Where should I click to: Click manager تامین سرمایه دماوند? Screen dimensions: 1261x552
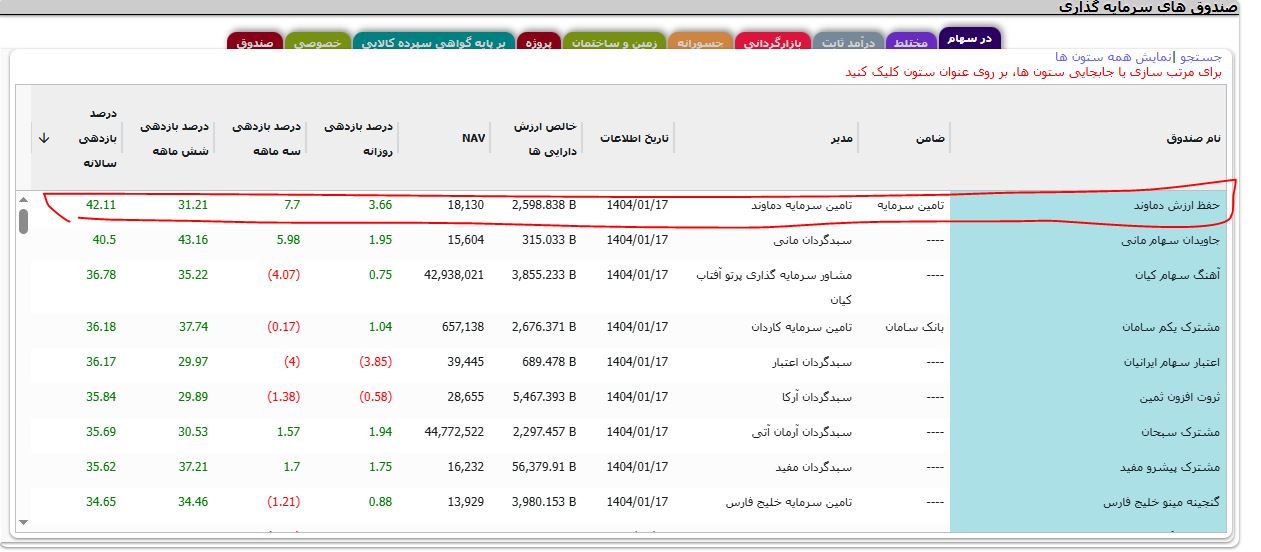pos(802,205)
